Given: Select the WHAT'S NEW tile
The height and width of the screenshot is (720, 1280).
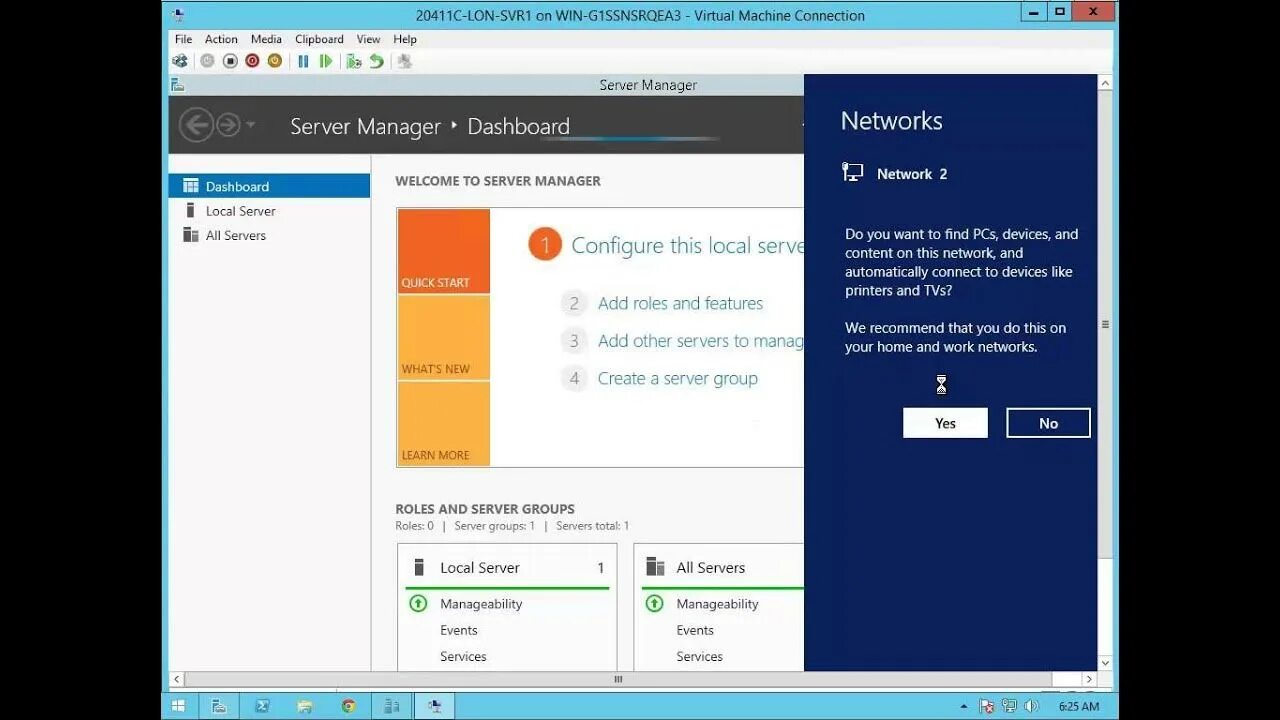Looking at the screenshot, I should [x=444, y=337].
